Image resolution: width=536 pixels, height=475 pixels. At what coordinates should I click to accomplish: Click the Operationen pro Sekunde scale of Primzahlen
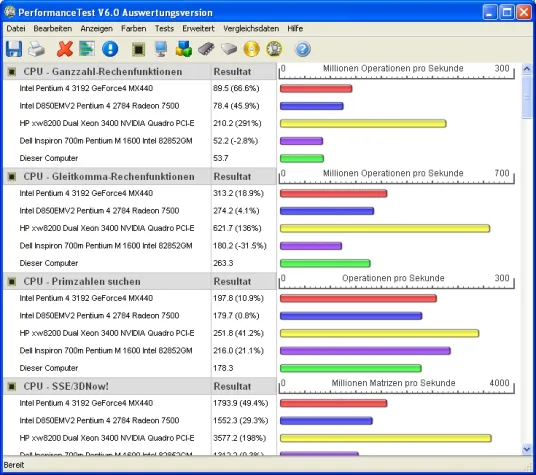point(397,281)
